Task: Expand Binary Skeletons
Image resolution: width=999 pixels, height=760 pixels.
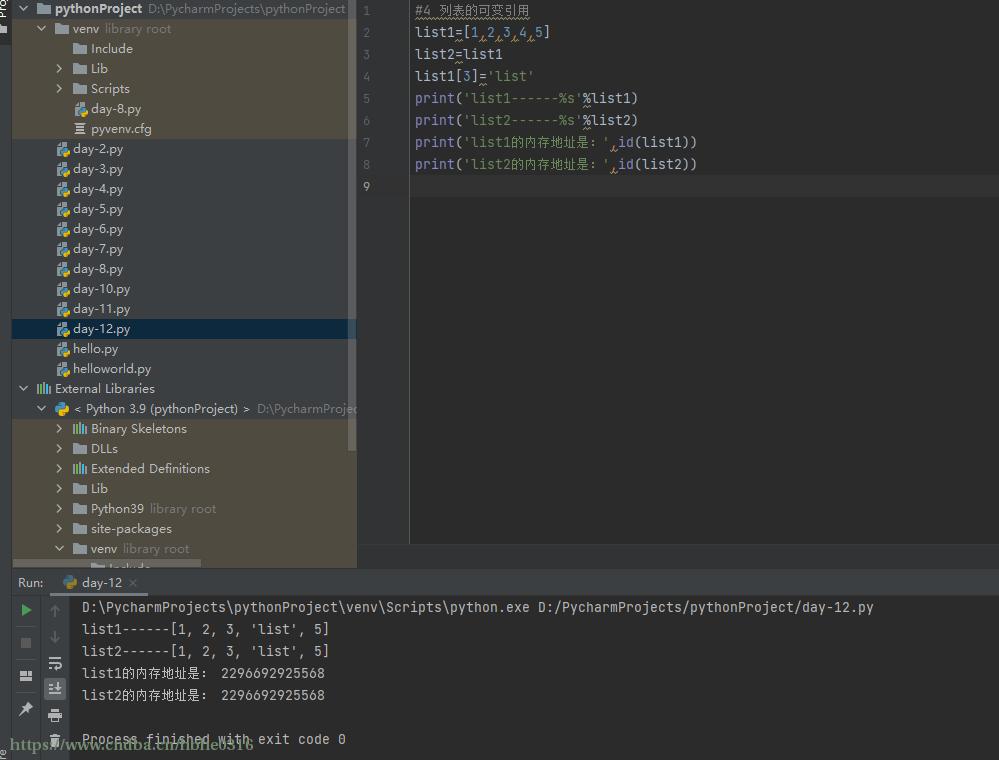Action: (x=59, y=429)
